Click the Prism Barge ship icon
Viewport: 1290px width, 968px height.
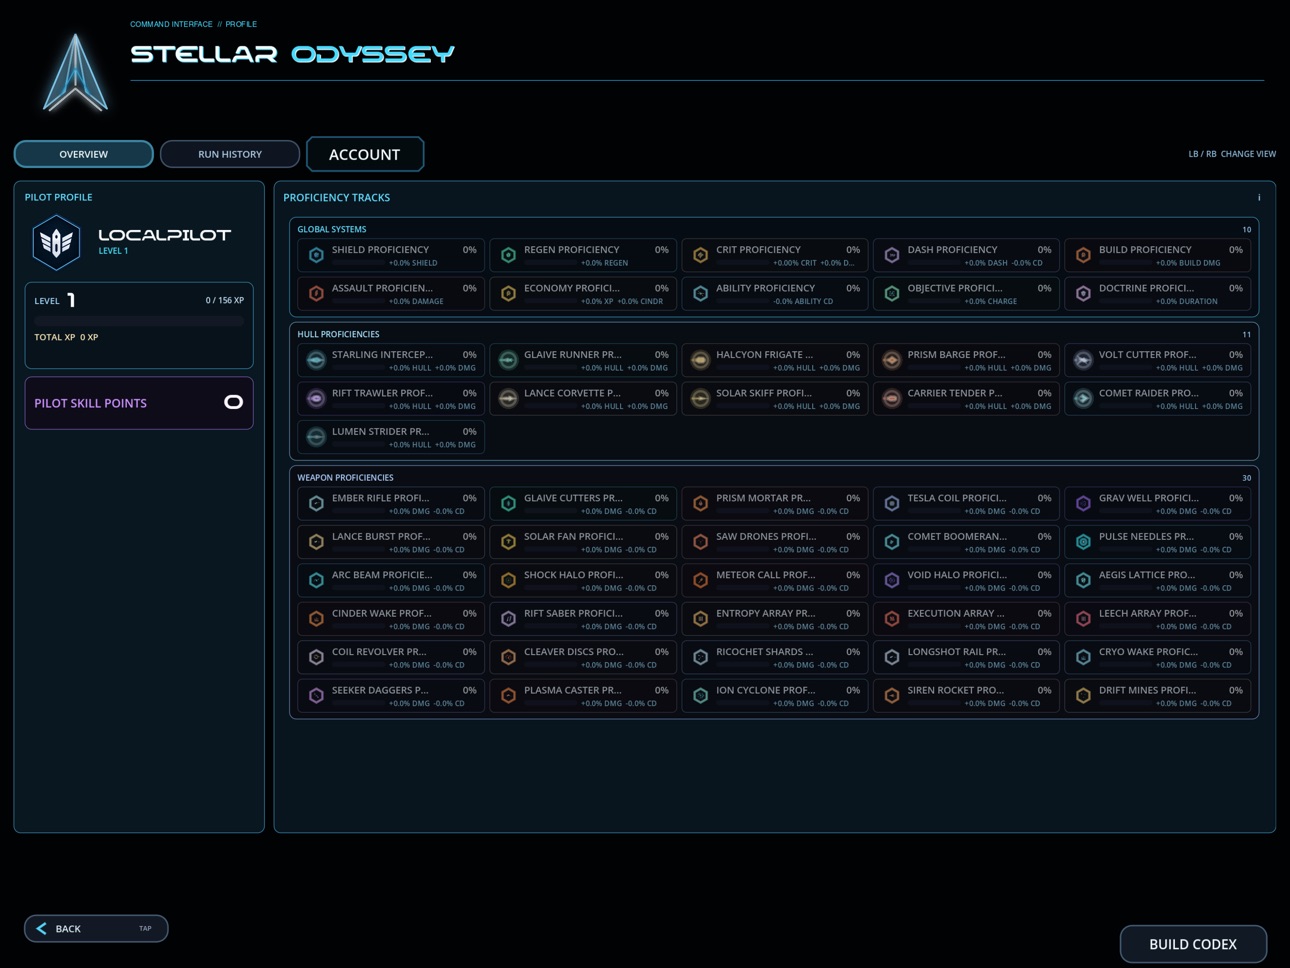(892, 360)
